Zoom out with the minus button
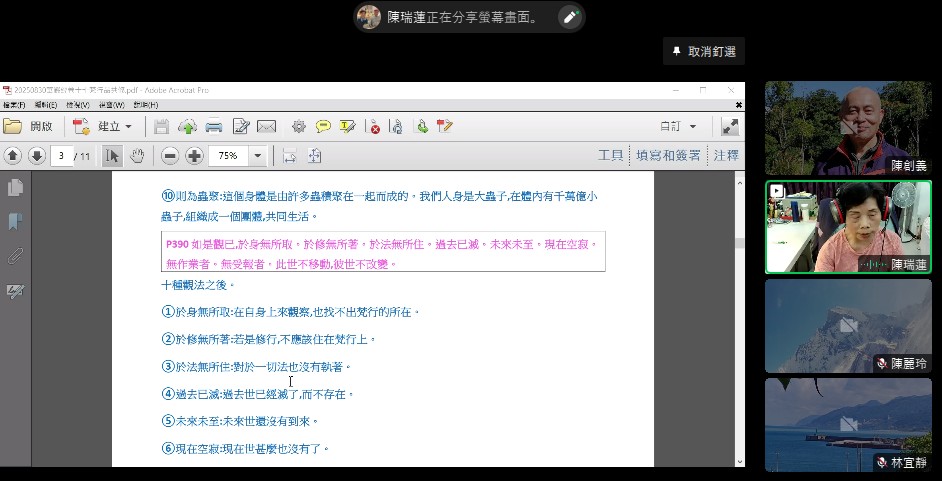Screen dimensions: 942x481 (x=170, y=156)
